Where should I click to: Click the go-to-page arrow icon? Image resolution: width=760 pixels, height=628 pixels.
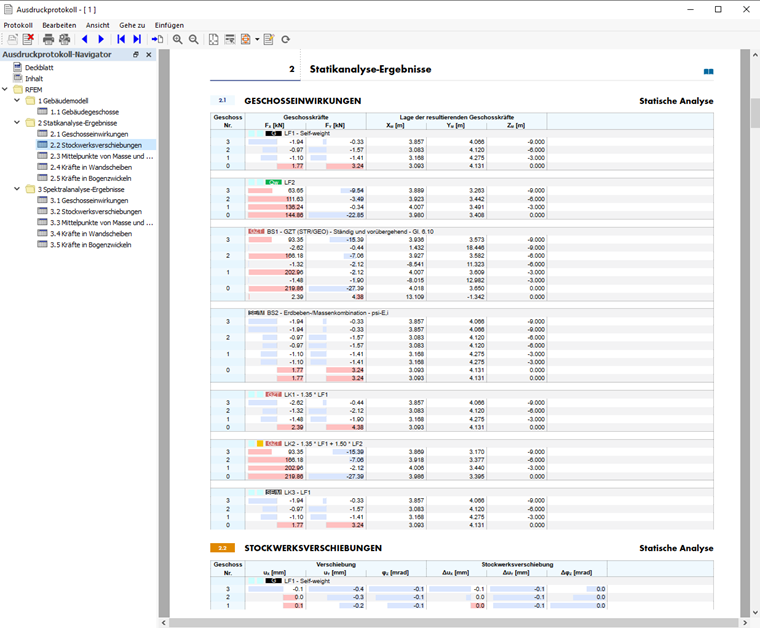click(157, 39)
